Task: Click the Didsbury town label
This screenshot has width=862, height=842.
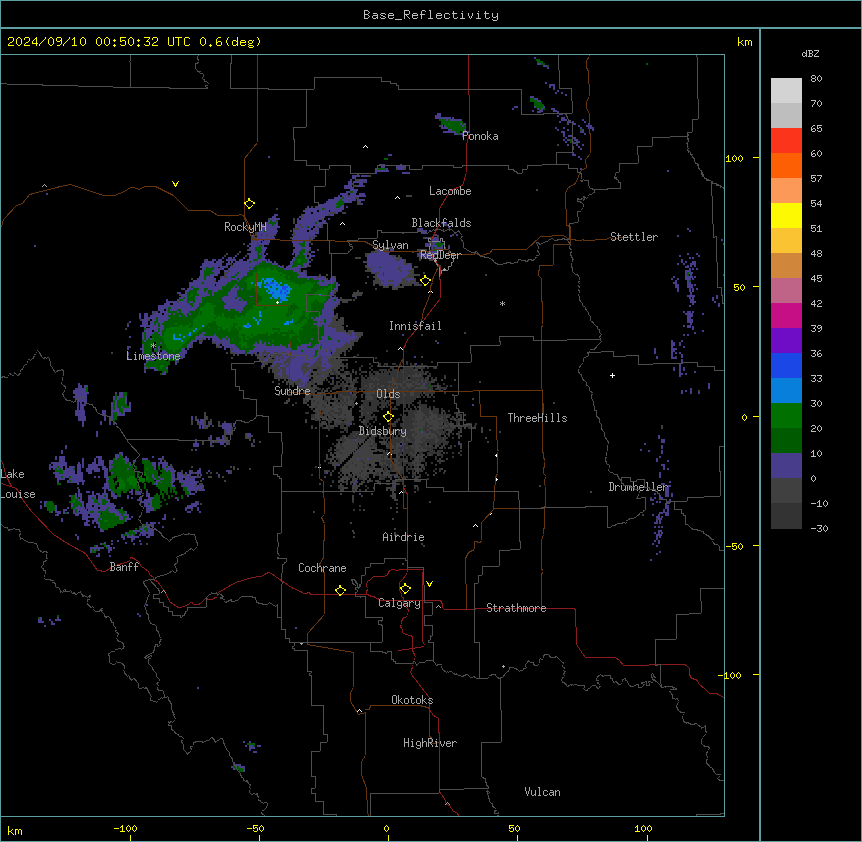Action: [383, 431]
